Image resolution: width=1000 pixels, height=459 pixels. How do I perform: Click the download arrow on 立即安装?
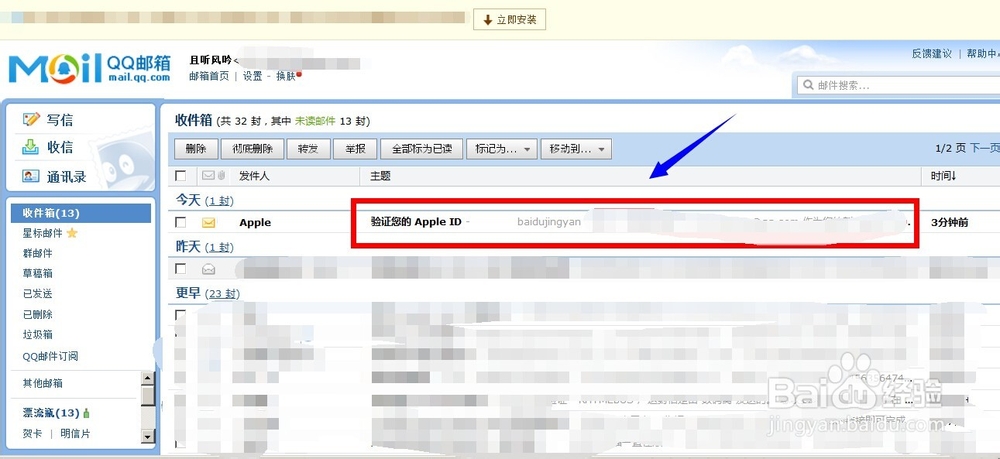[488, 20]
